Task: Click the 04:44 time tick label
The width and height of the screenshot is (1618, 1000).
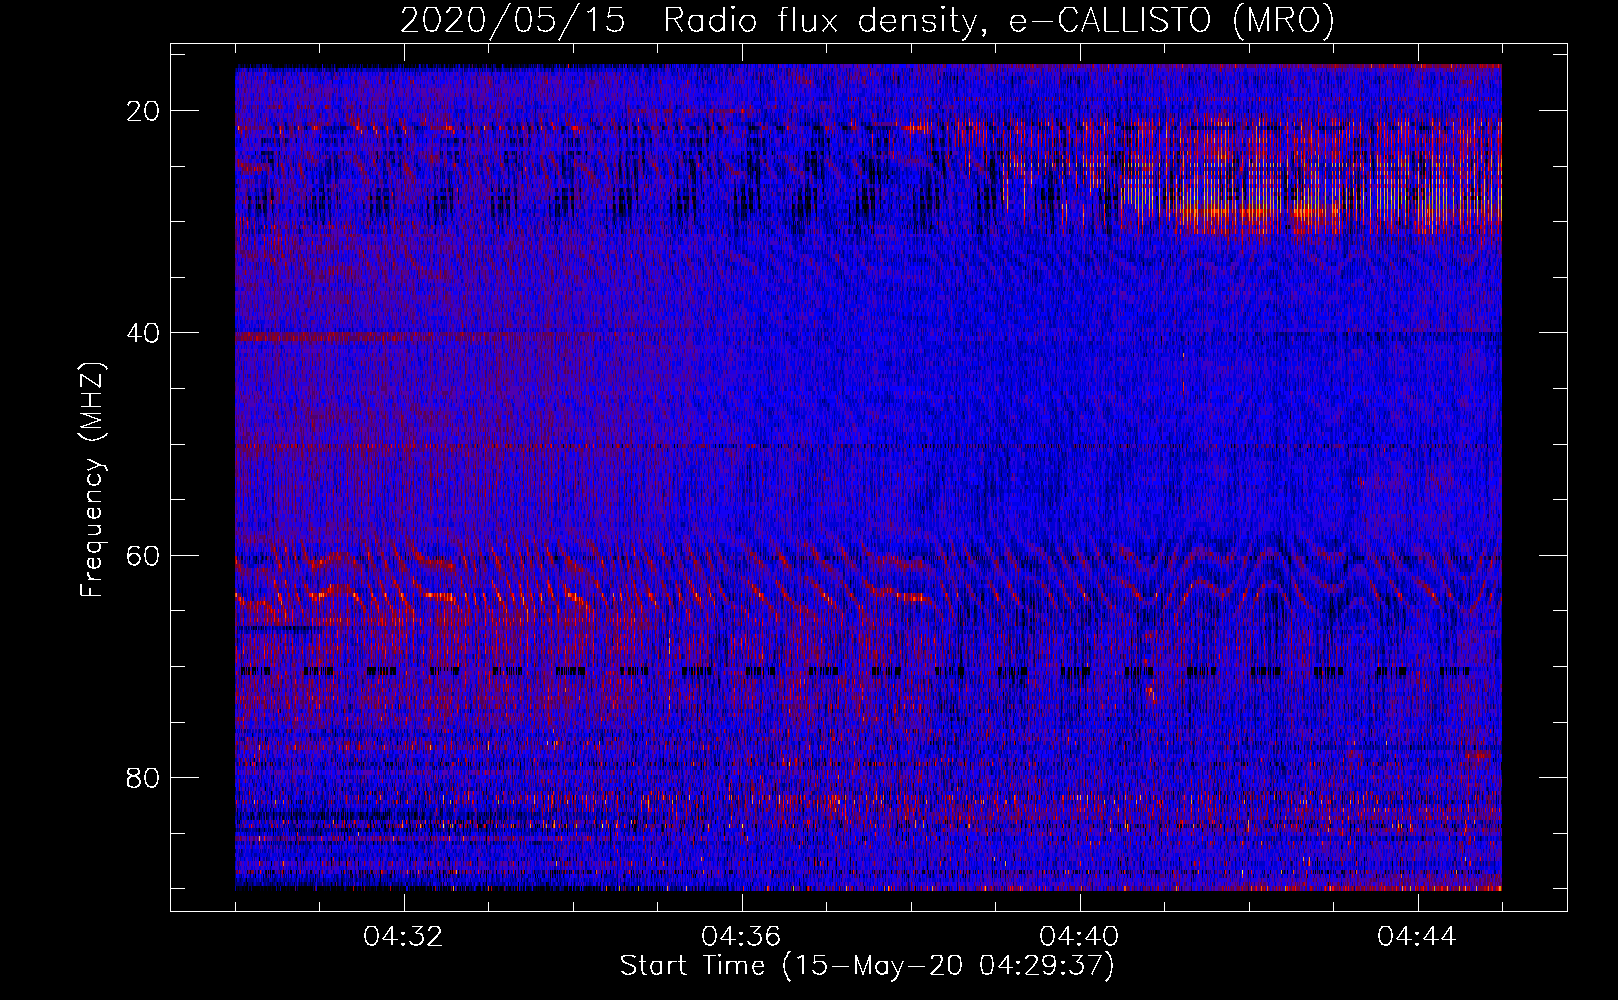Action: [1418, 937]
